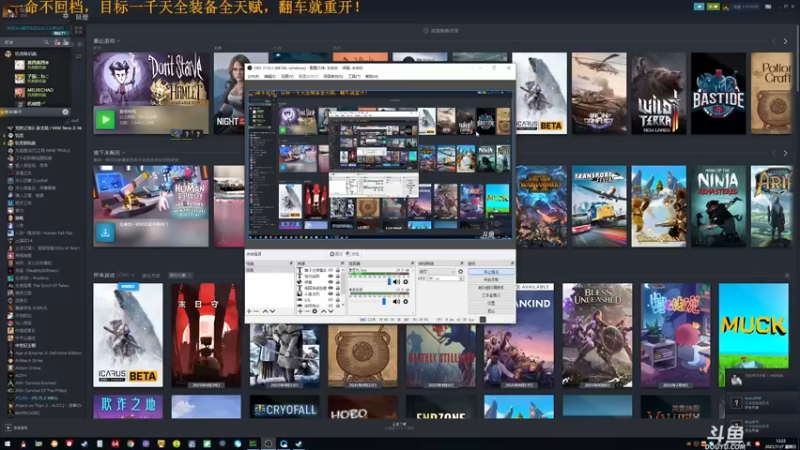Open OBS Tools menu

tap(354, 77)
